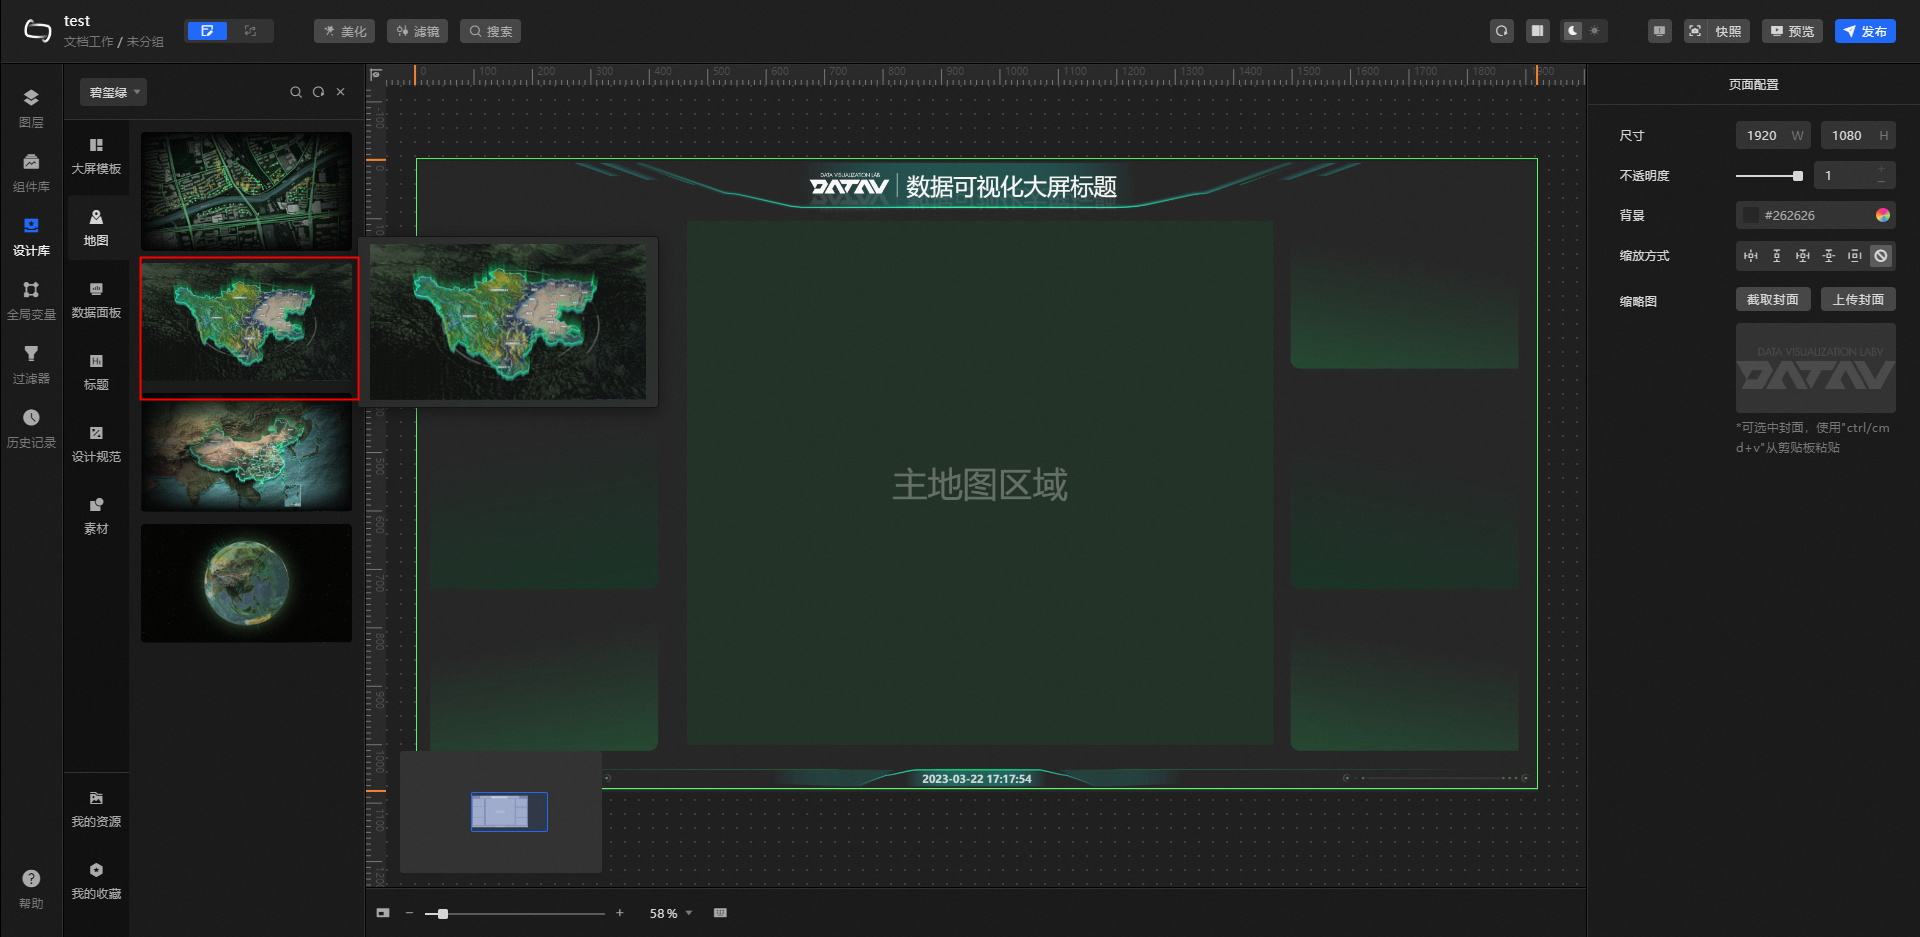The width and height of the screenshot is (1920, 937).
Task: Click the 上传封面 upload cover button
Action: (1858, 299)
